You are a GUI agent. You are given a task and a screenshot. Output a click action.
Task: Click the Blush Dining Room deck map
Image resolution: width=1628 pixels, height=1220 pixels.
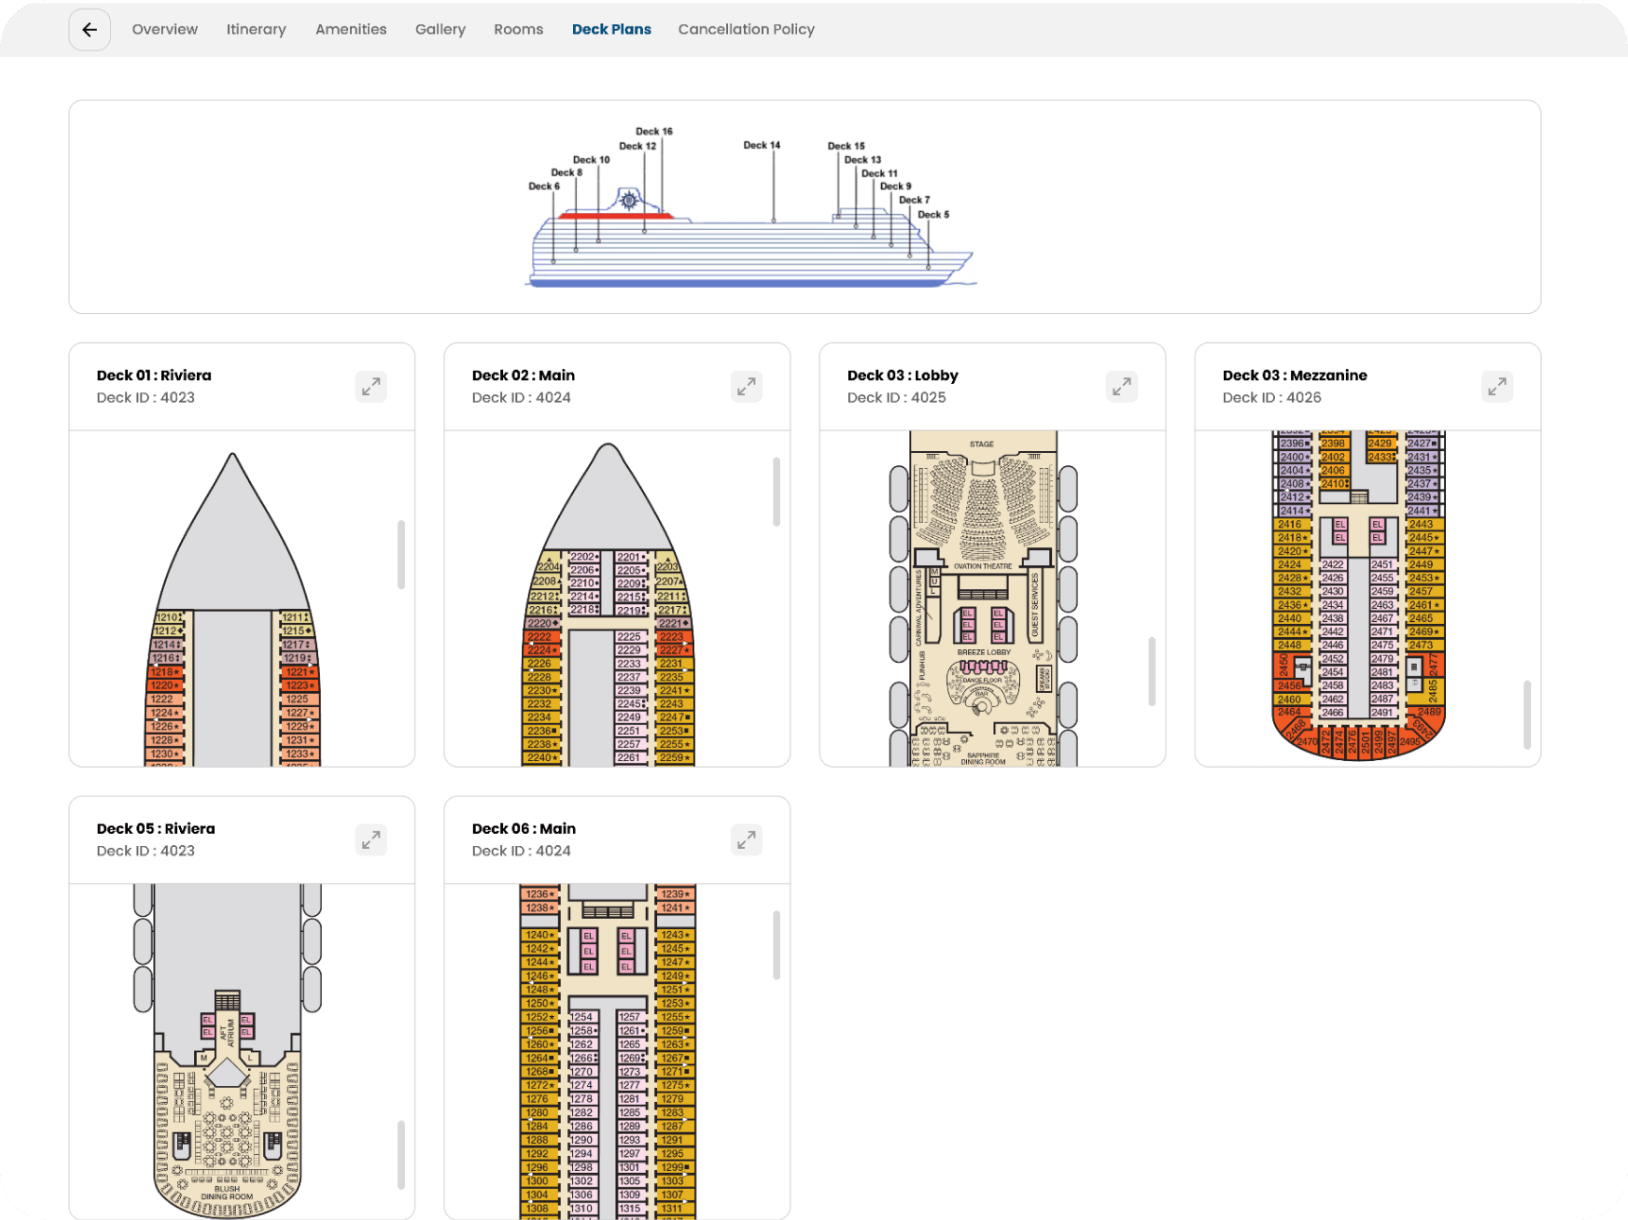click(x=228, y=1050)
